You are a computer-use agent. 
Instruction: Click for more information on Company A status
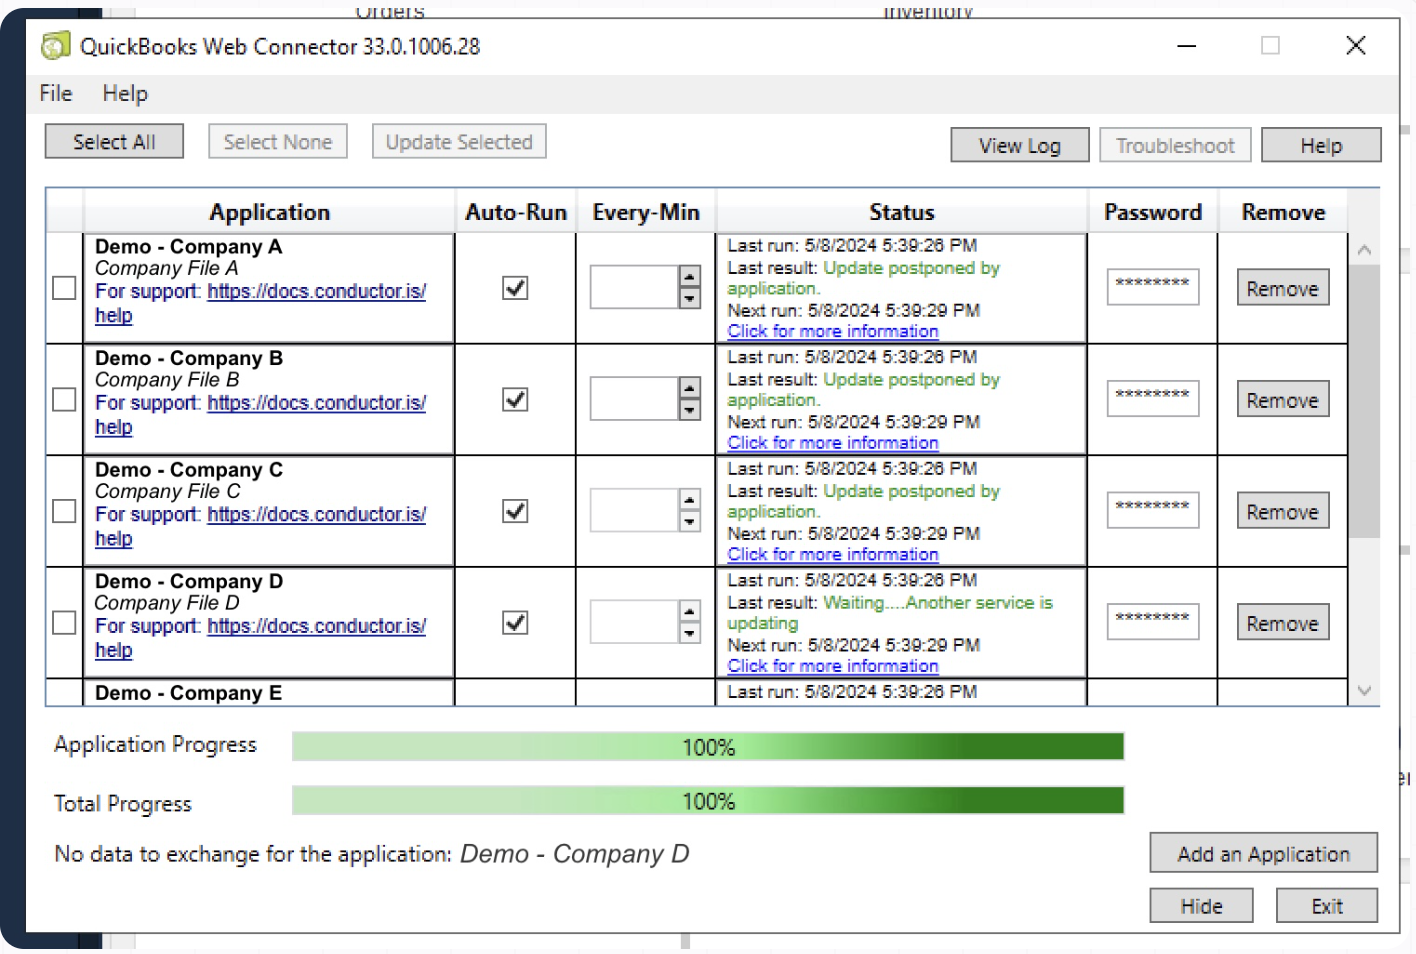point(833,331)
